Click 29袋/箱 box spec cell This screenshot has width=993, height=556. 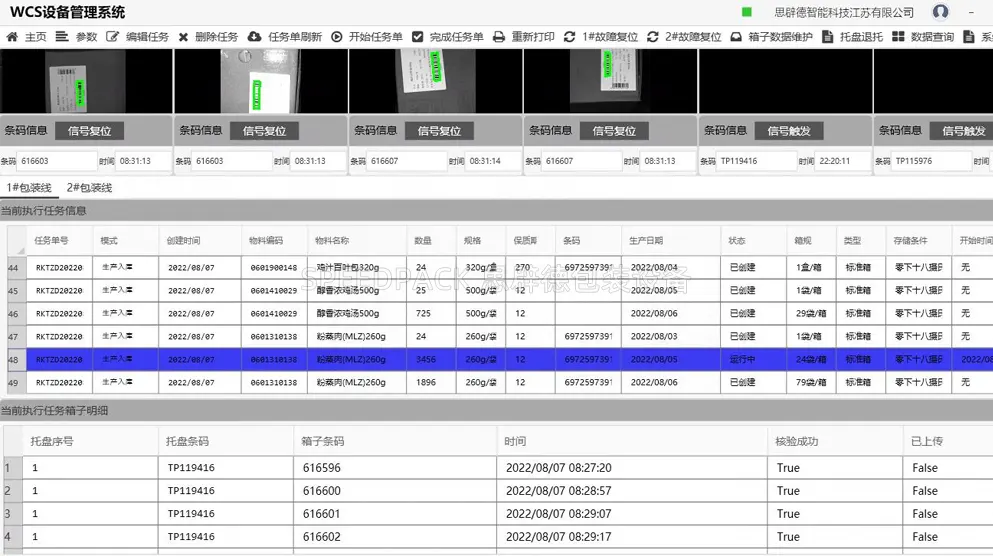(x=811, y=313)
